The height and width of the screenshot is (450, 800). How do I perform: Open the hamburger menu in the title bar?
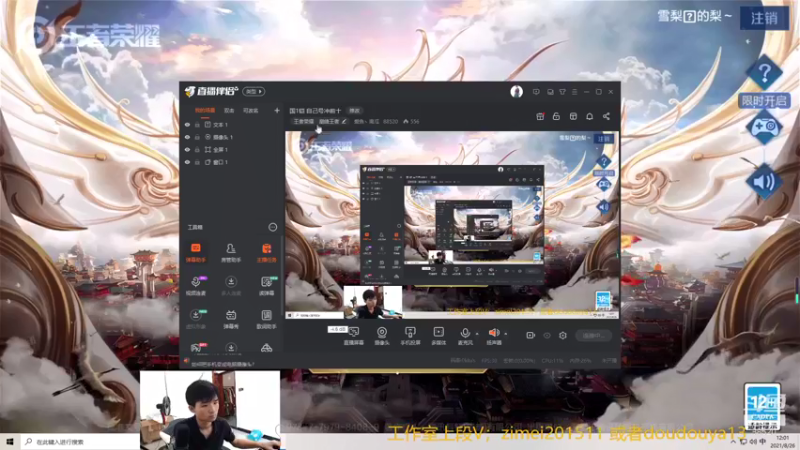pyautogui.click(x=574, y=92)
